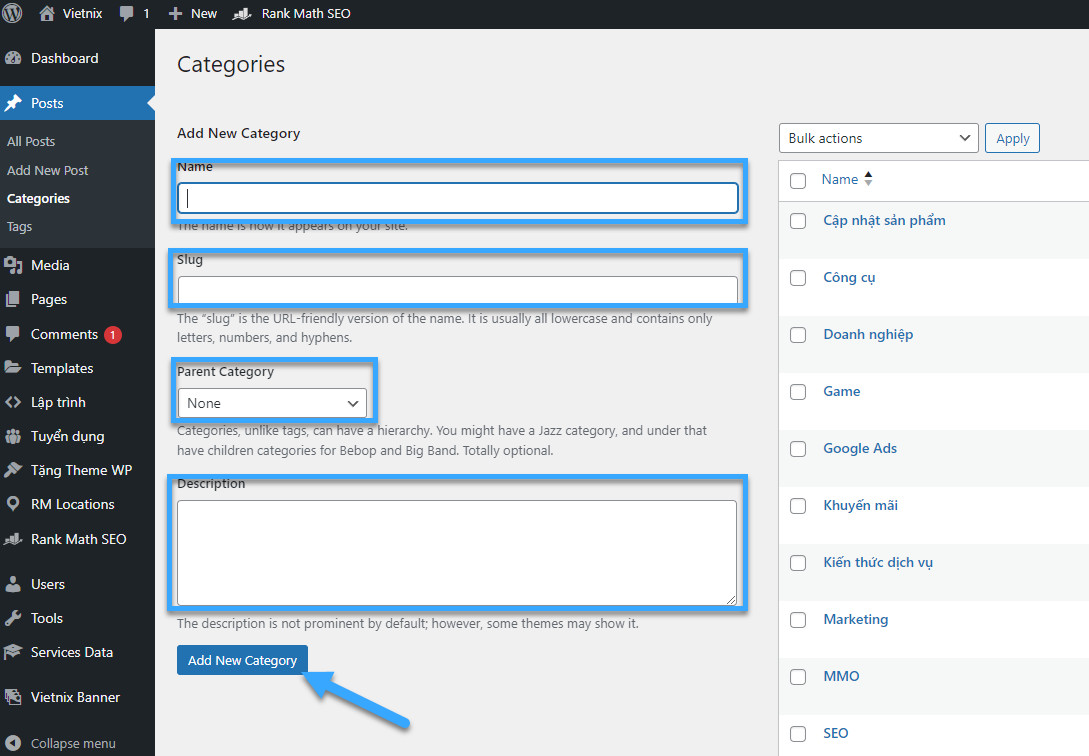The height and width of the screenshot is (756, 1089).
Task: Open the Parent Category dropdown
Action: click(272, 403)
